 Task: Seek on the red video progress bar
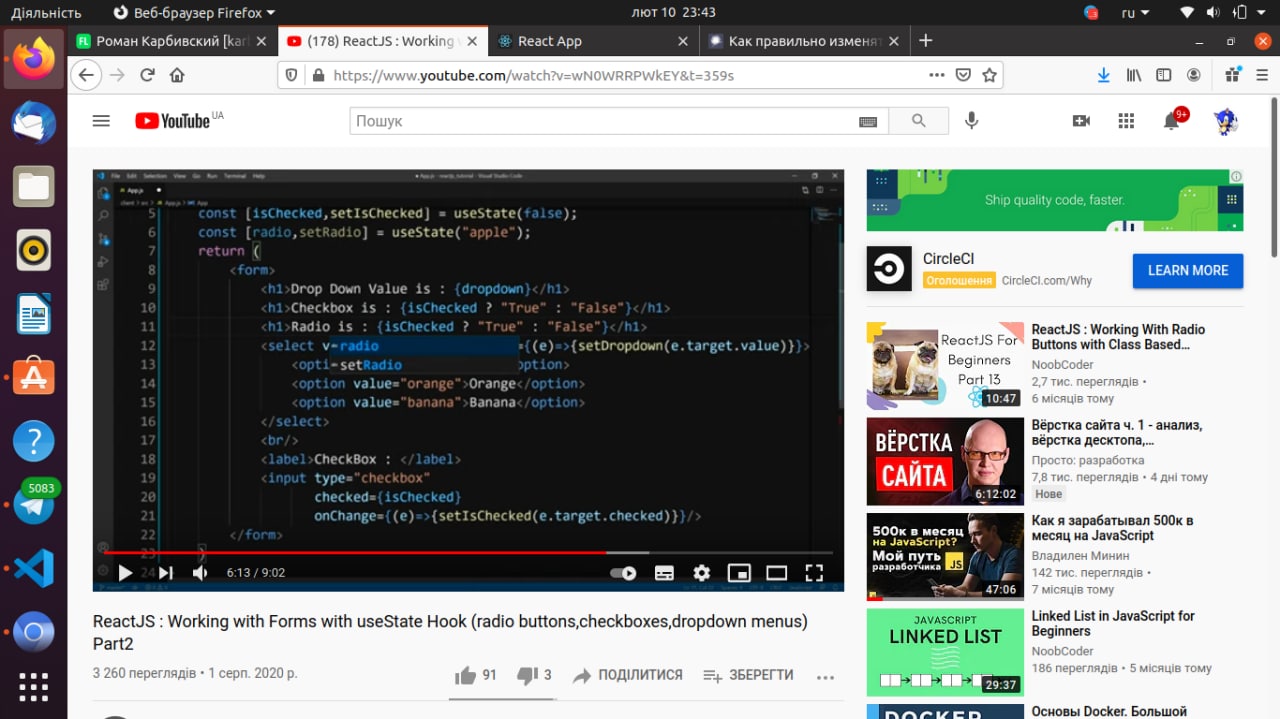(400, 552)
